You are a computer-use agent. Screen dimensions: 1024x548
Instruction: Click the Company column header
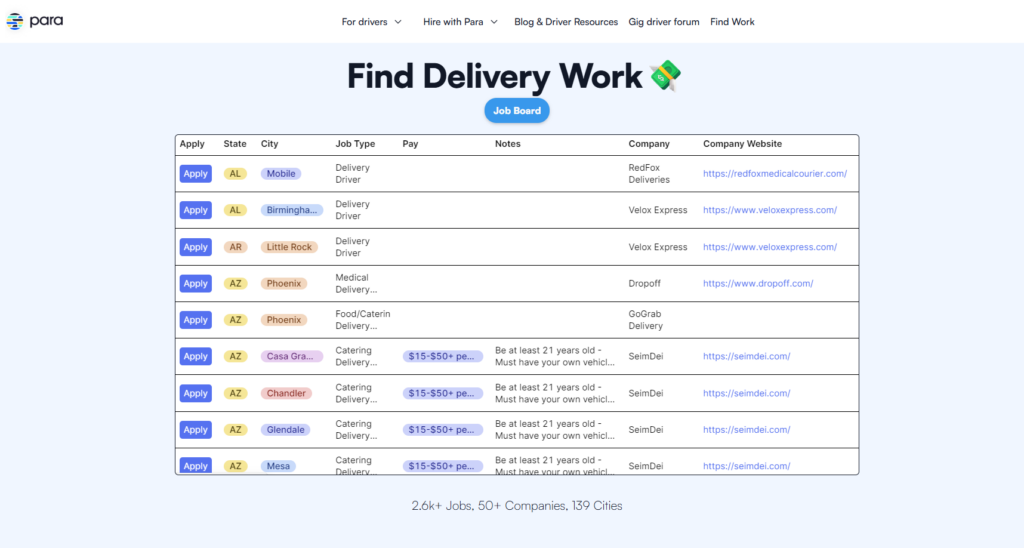(x=649, y=144)
